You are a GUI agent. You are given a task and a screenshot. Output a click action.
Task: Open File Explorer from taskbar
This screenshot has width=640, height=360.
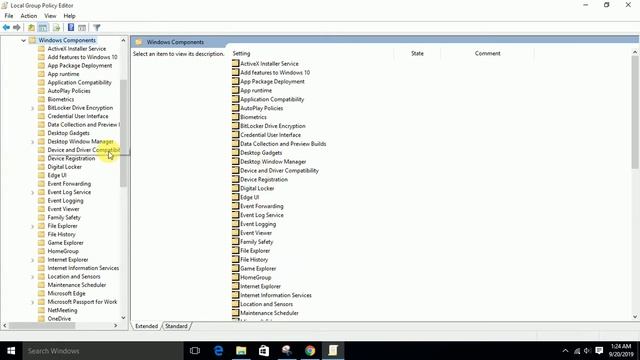(x=241, y=351)
